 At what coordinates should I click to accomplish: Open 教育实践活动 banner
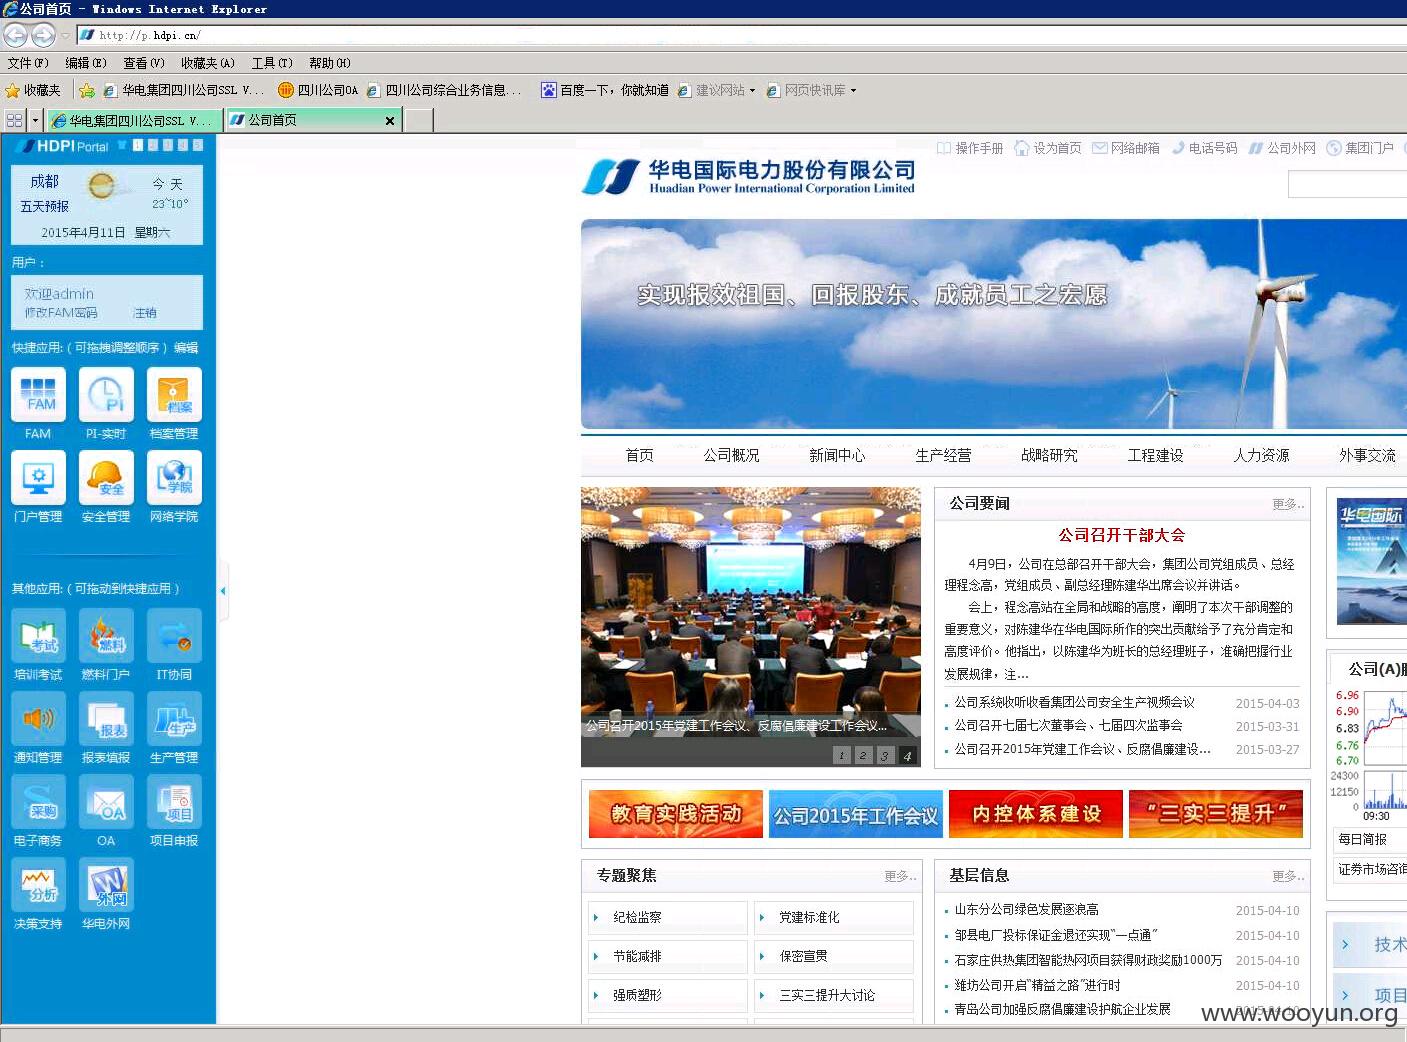point(676,814)
